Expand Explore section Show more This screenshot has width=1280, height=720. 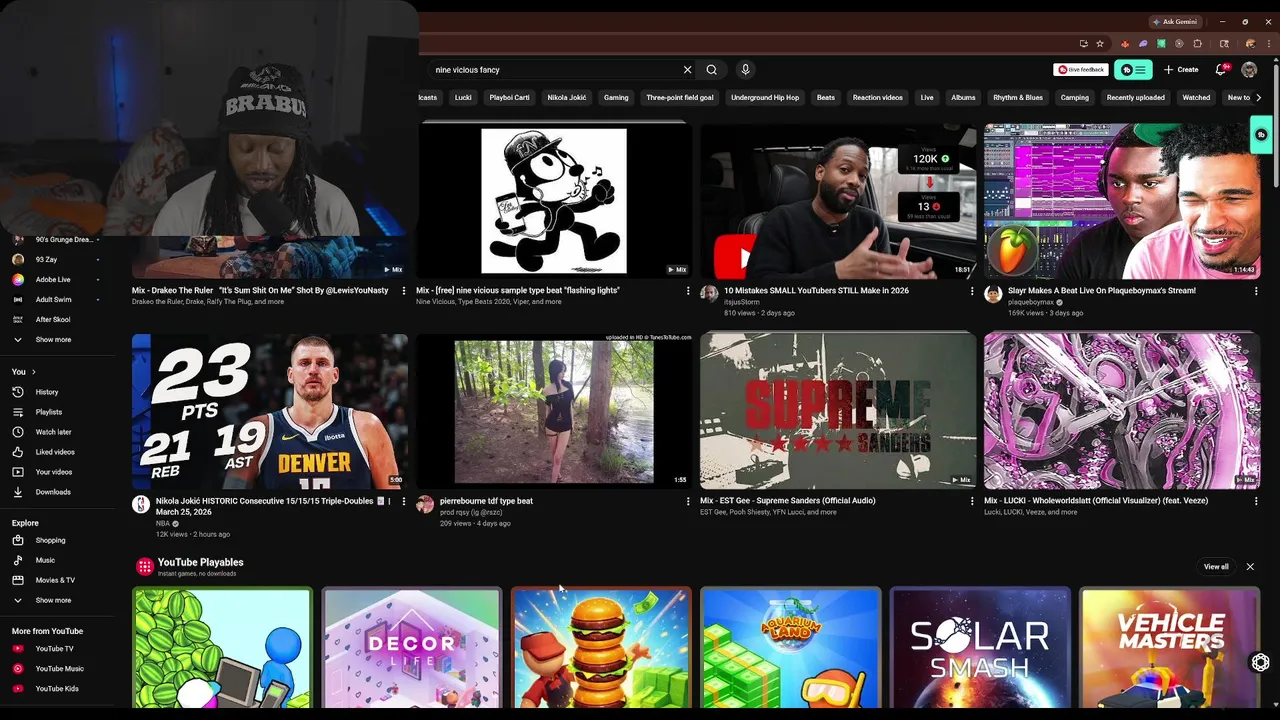pos(60,600)
